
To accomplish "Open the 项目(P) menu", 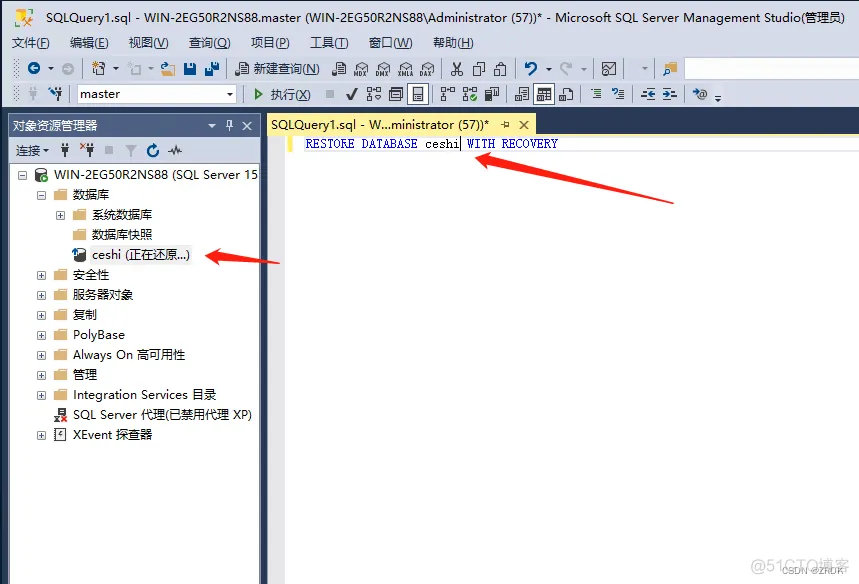I will click(270, 43).
